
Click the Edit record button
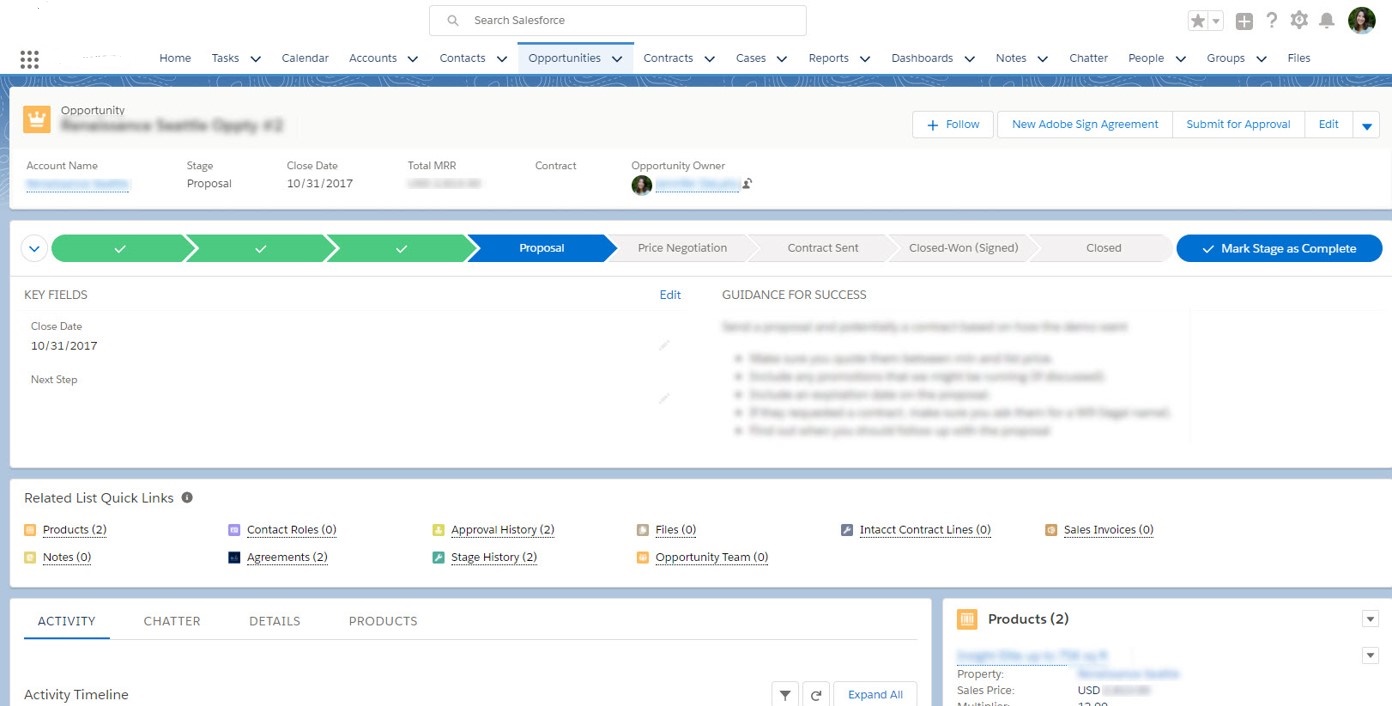click(x=1329, y=125)
